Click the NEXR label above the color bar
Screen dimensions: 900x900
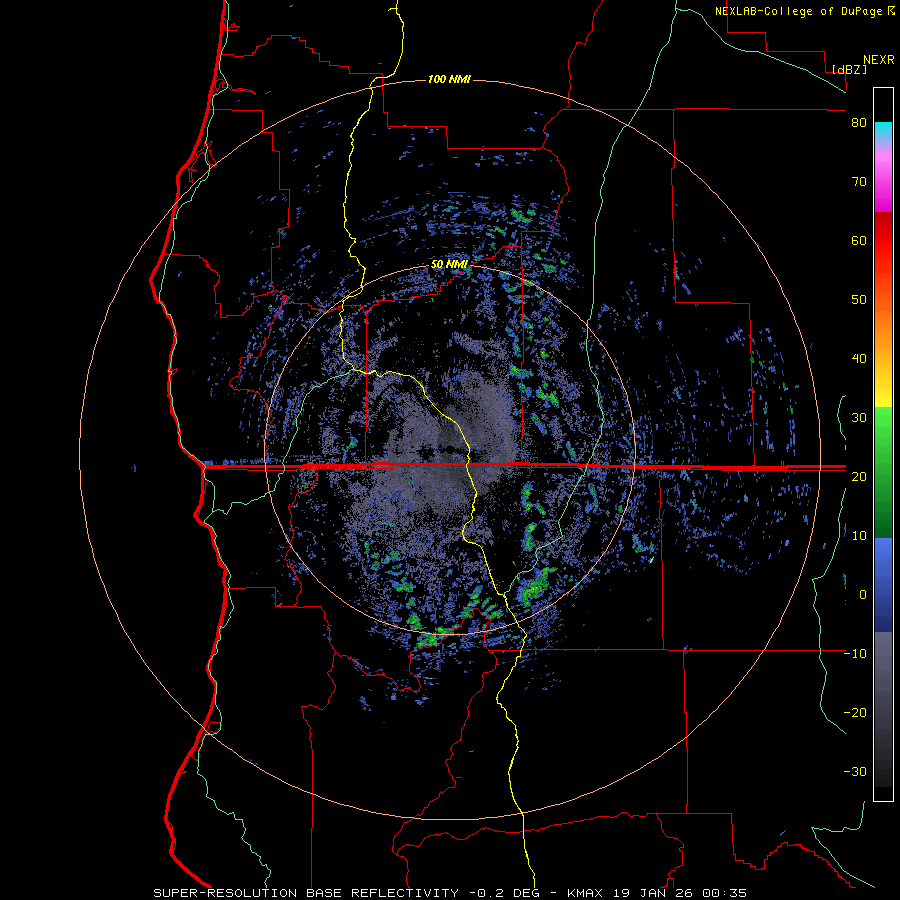879,60
